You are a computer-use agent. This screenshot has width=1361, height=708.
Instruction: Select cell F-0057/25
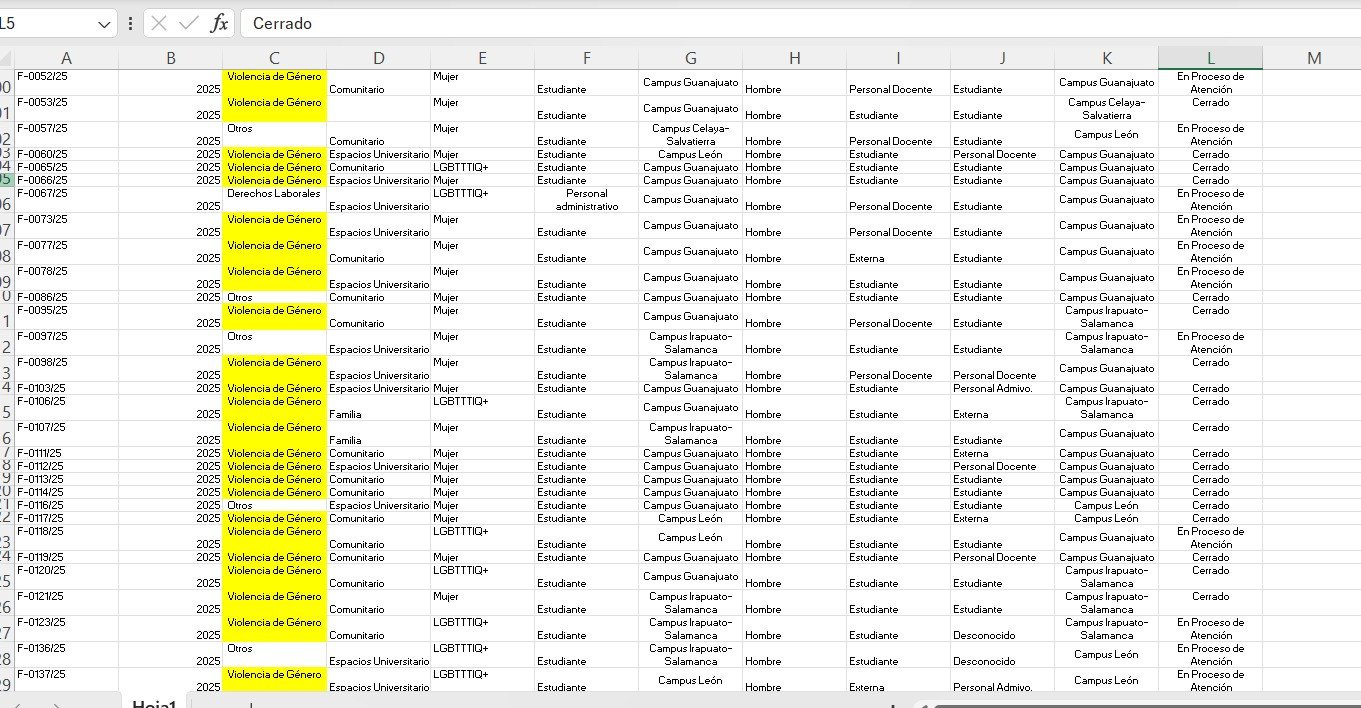tap(66, 134)
